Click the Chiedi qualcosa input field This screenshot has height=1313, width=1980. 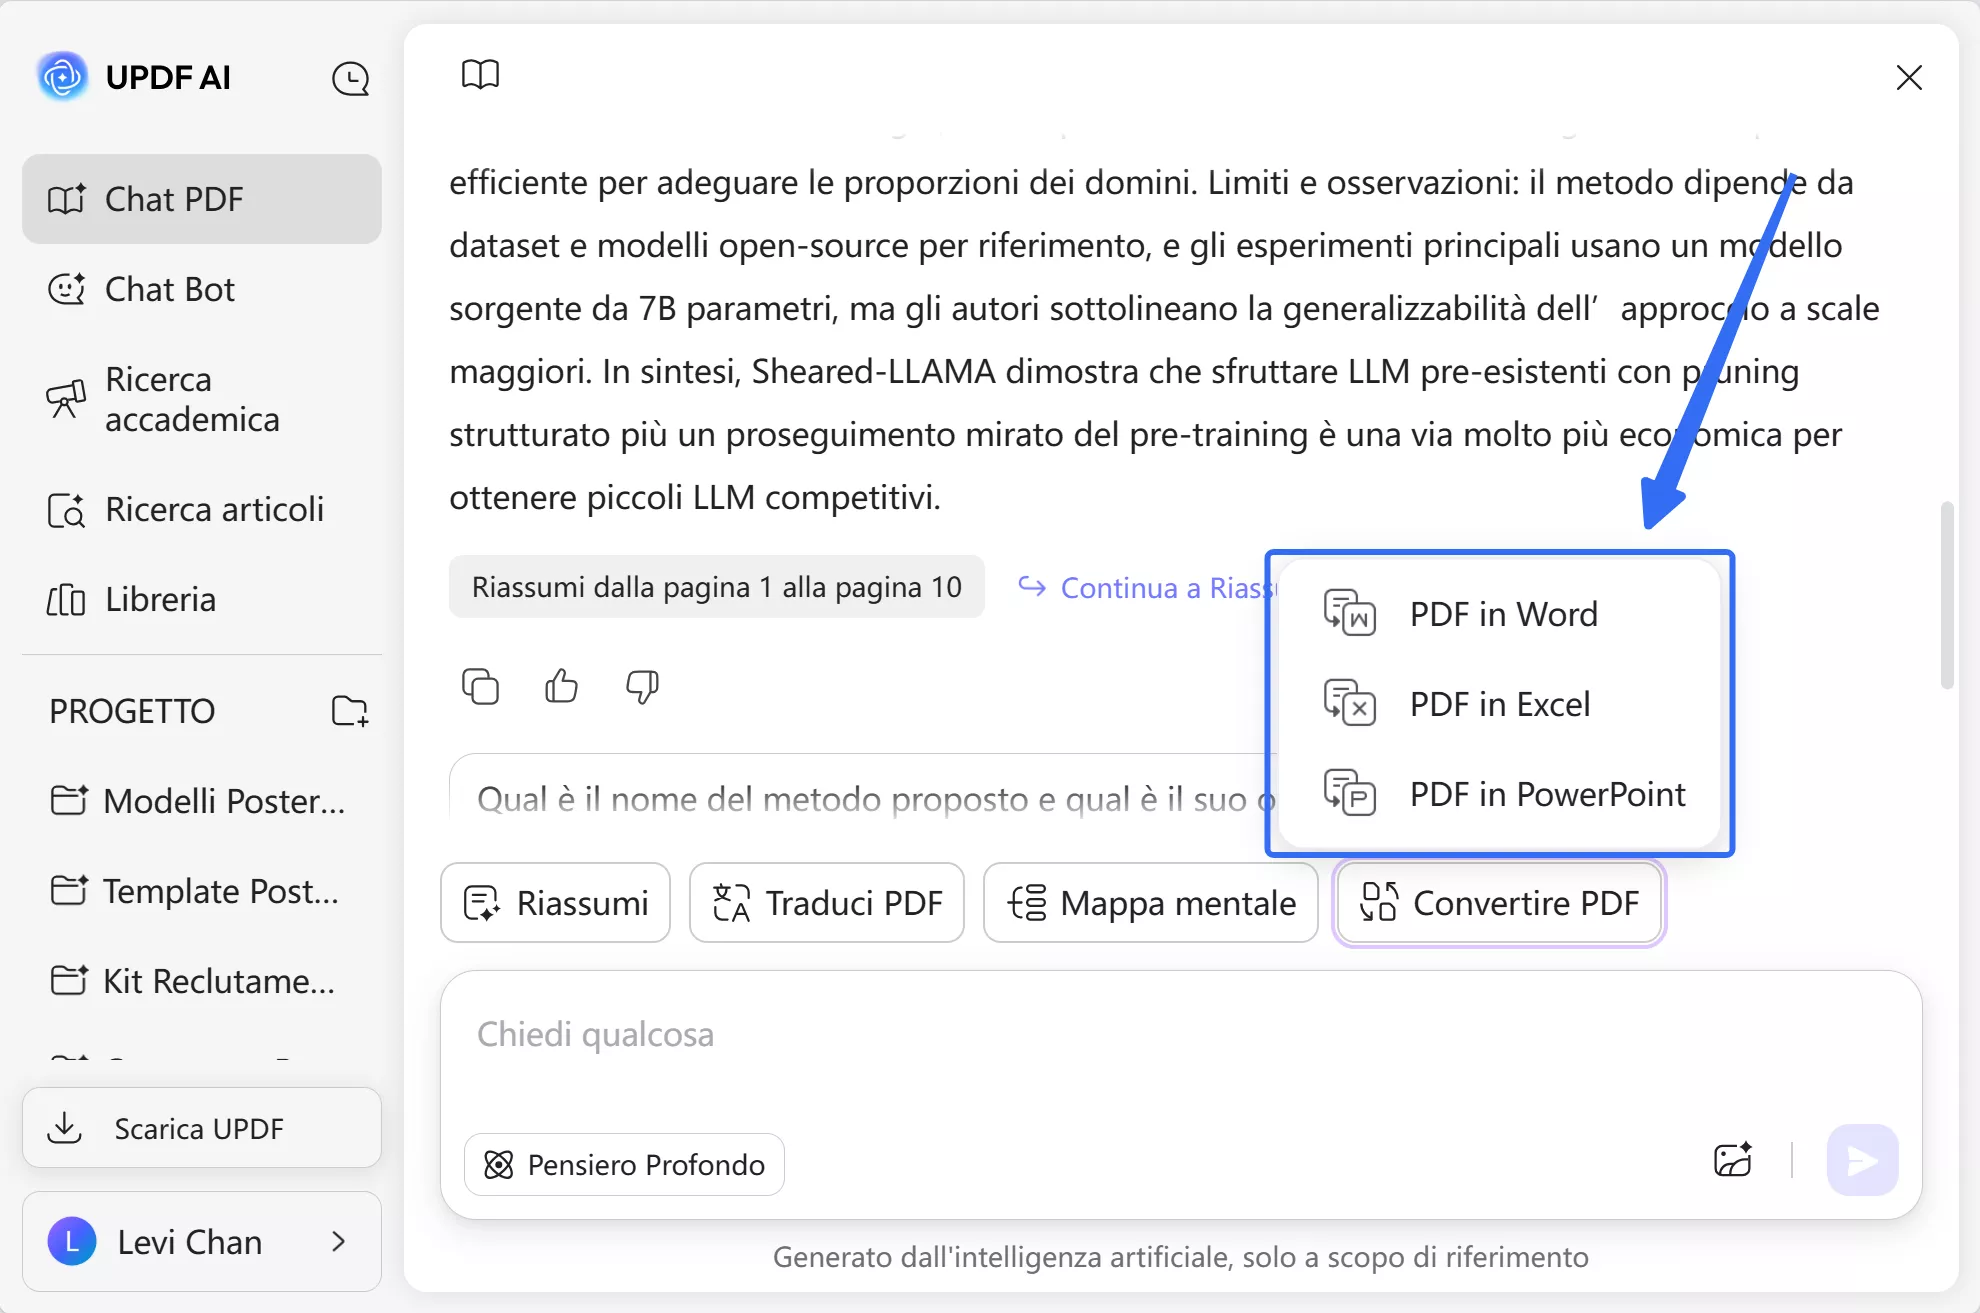[900, 1035]
